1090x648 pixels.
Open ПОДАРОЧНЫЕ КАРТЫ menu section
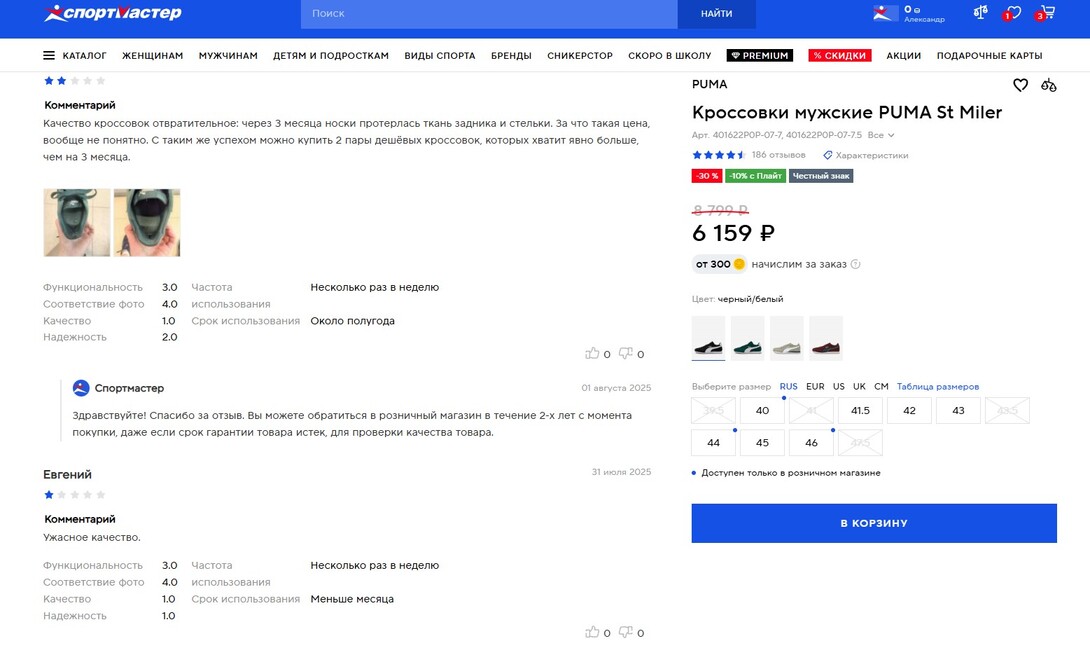pyautogui.click(x=989, y=56)
